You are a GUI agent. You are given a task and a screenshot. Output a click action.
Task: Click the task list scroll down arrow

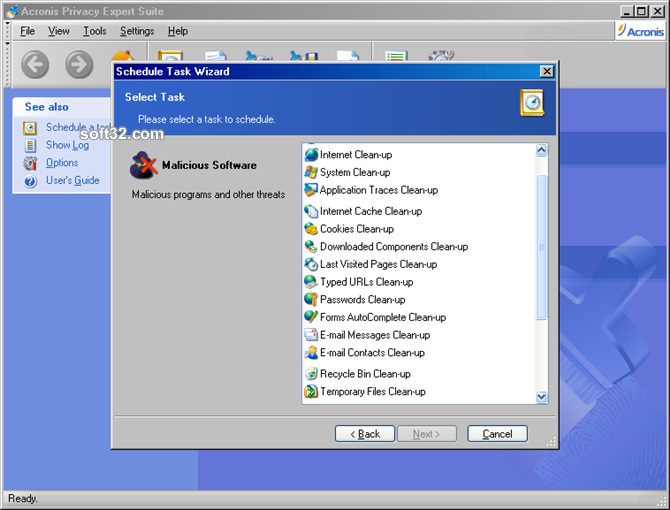[x=541, y=397]
